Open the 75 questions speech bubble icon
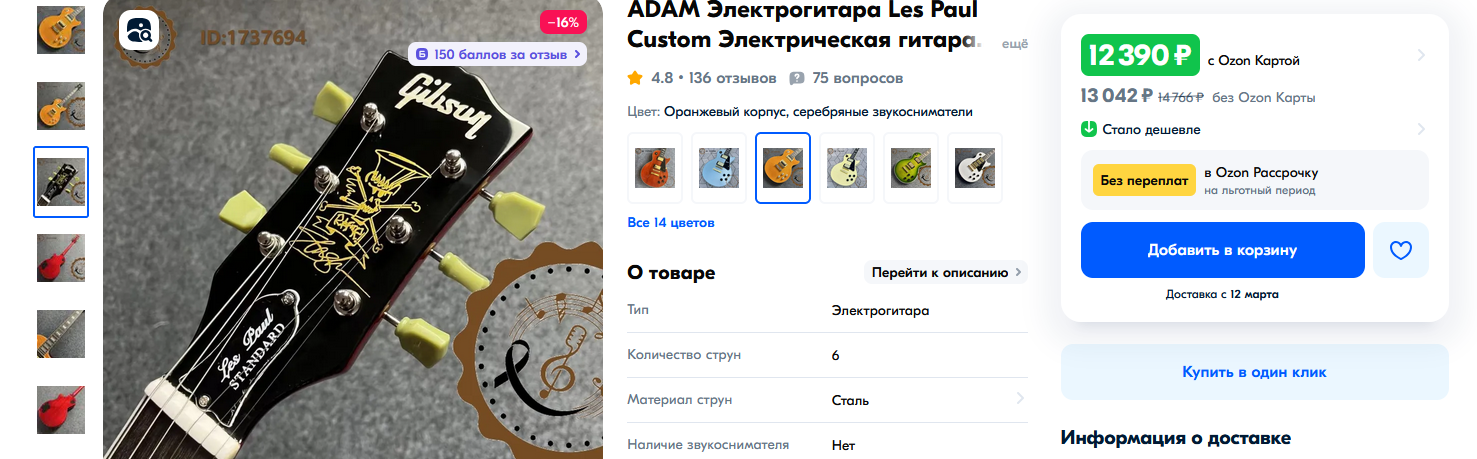 coord(797,78)
